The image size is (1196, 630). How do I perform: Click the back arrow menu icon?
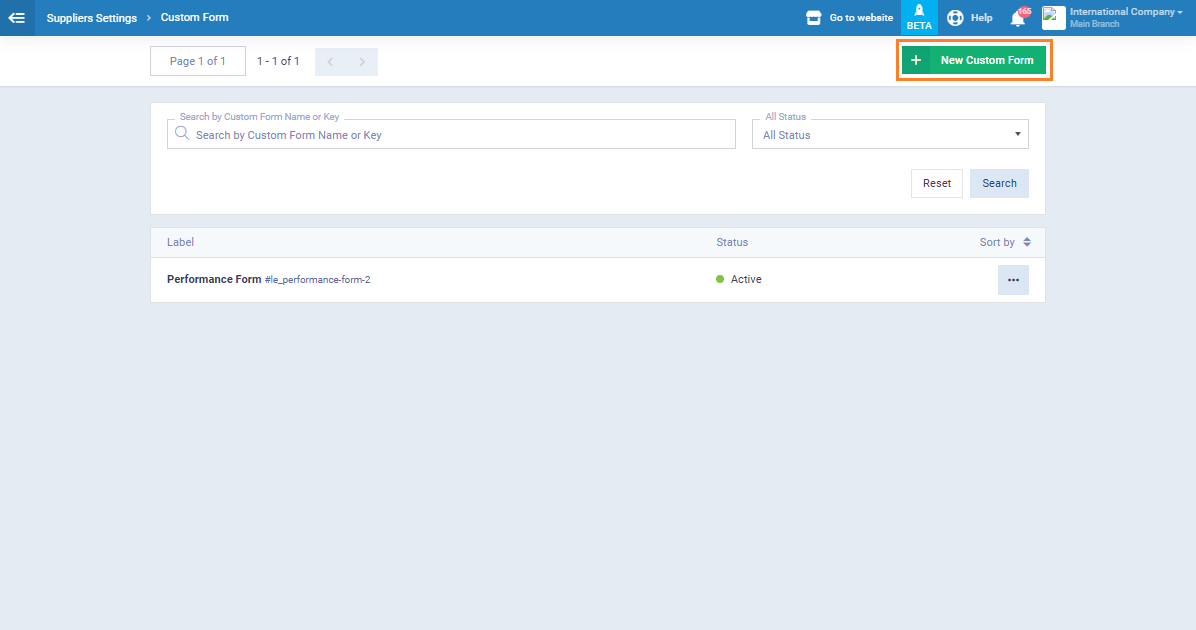(17, 18)
